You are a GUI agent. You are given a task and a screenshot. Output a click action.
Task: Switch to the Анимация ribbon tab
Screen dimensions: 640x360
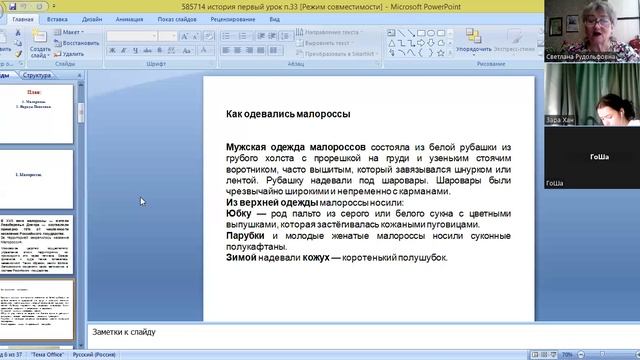129,19
